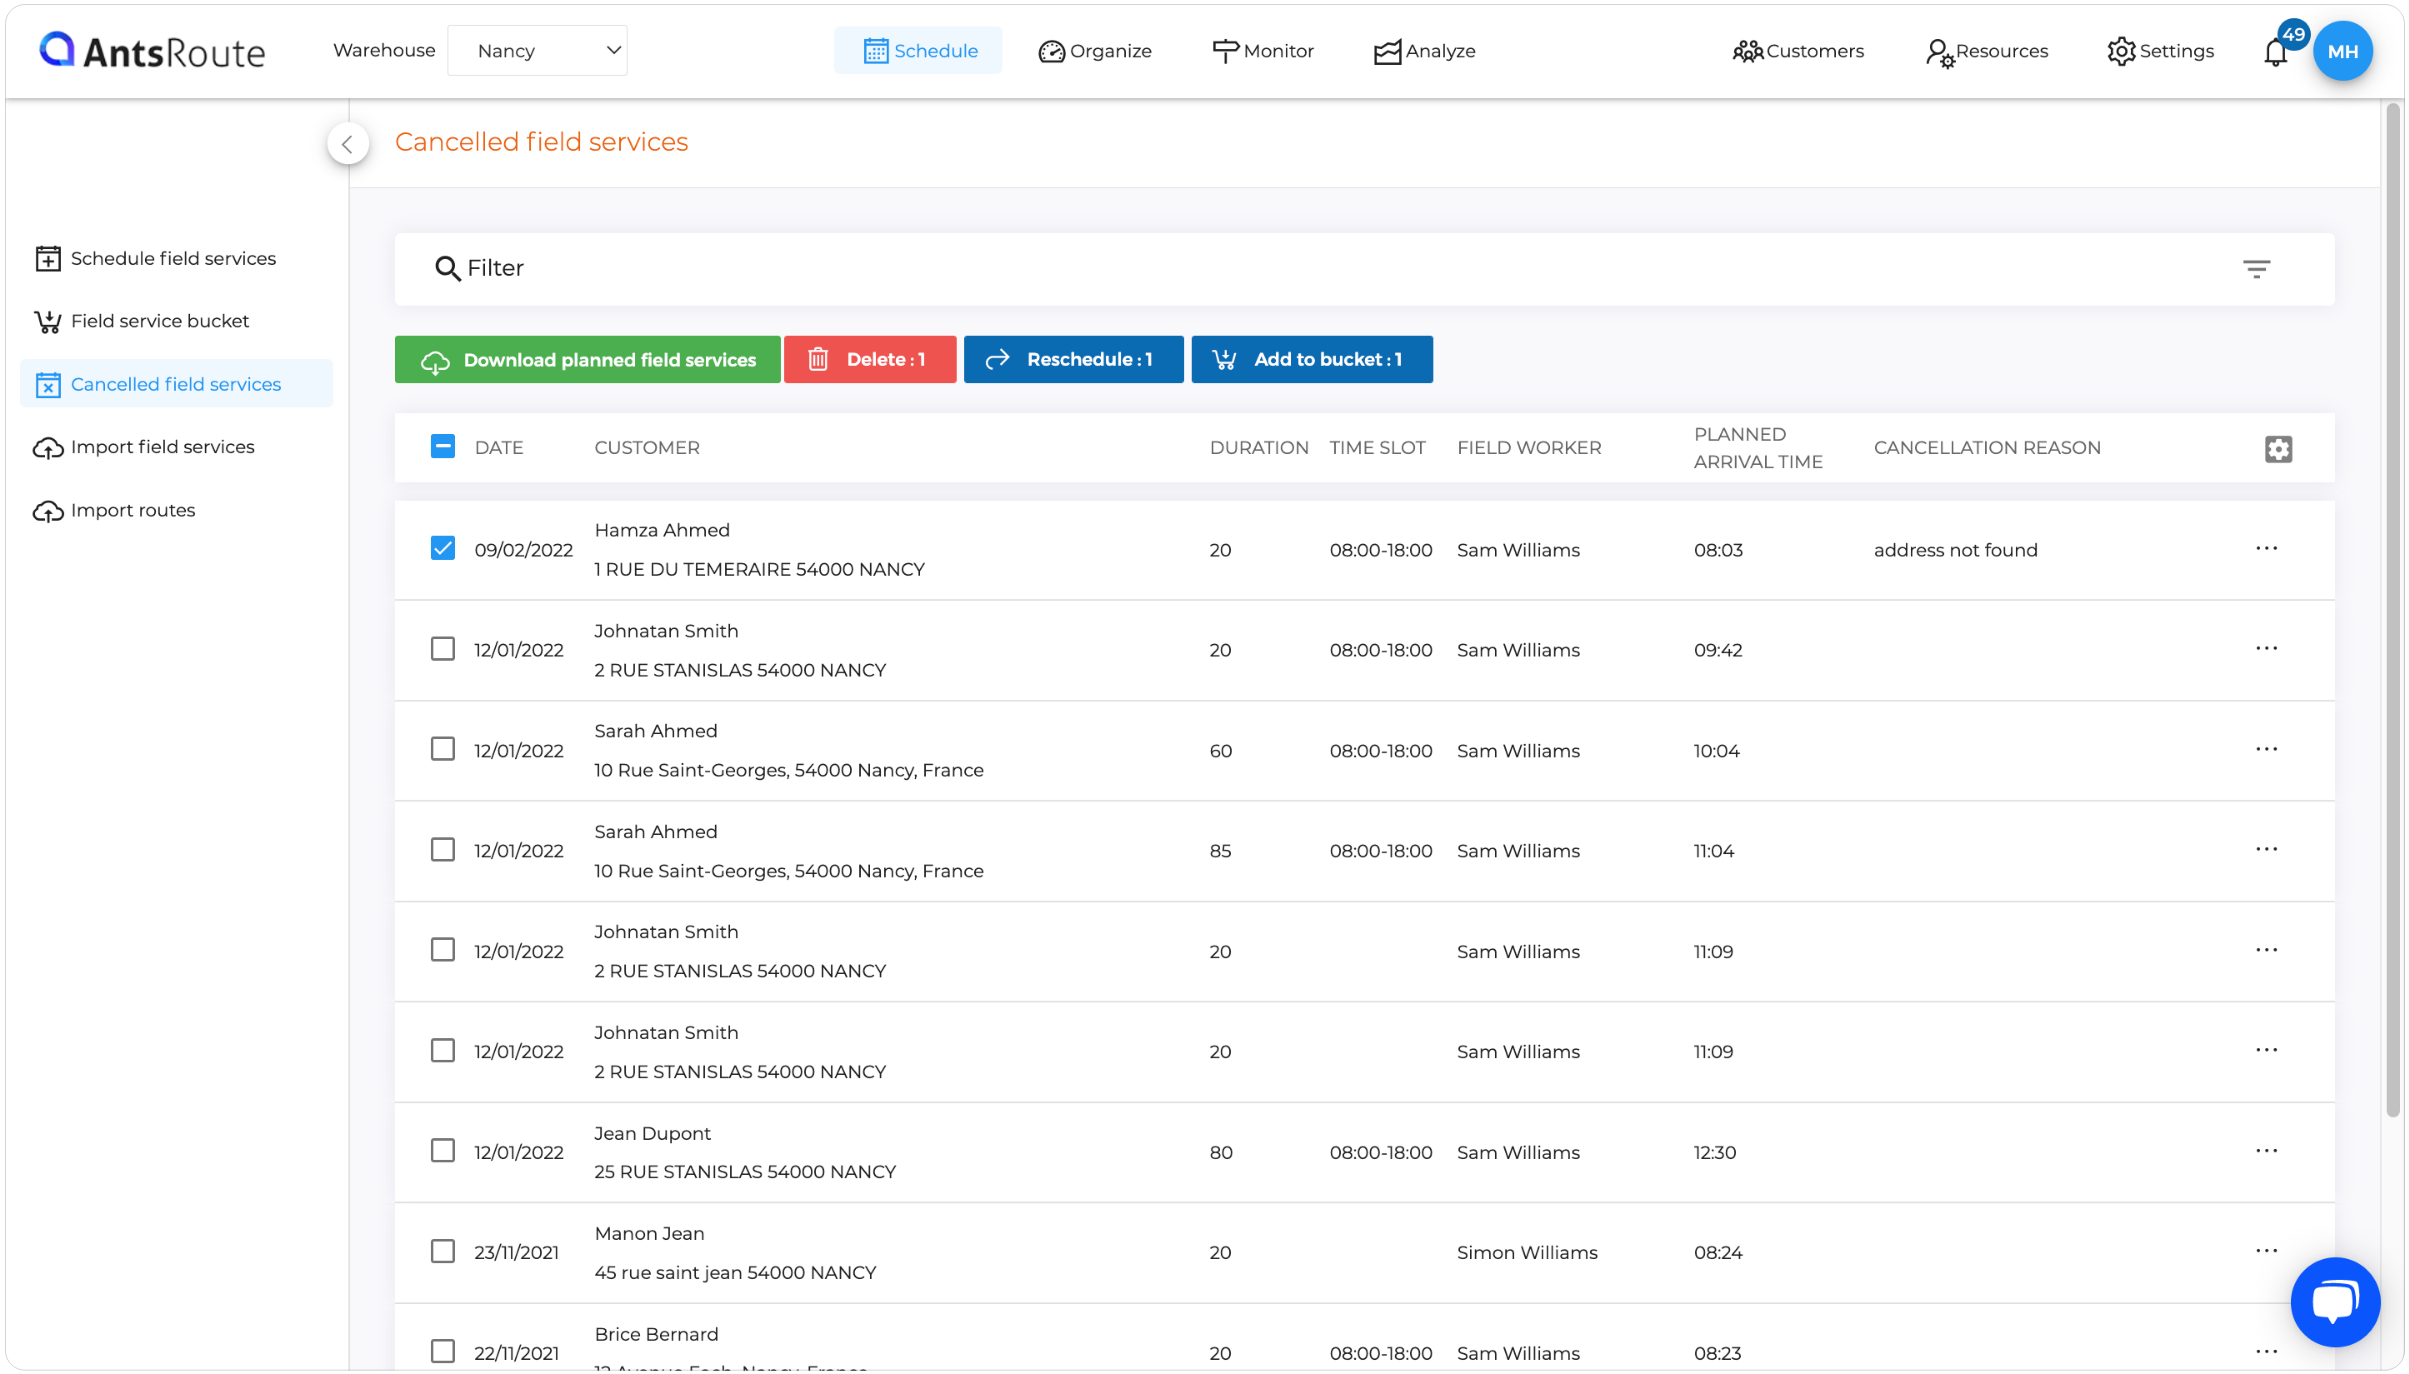Image resolution: width=2409 pixels, height=1374 pixels.
Task: Click the Reschedule : 1 button
Action: pos(1073,360)
